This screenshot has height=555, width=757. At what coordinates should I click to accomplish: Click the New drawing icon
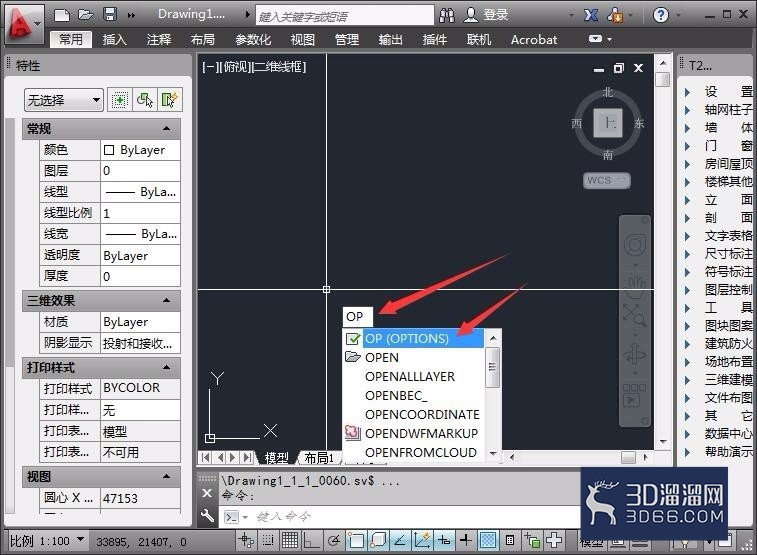[62, 15]
